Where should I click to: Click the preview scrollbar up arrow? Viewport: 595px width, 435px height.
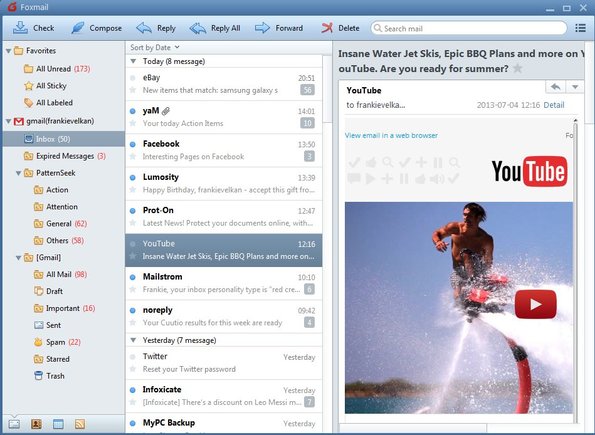coord(576,120)
